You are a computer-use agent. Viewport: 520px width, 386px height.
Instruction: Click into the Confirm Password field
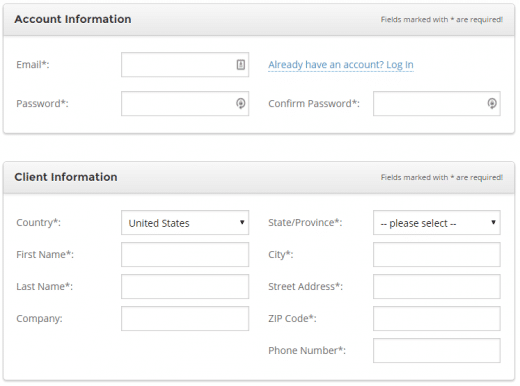pyautogui.click(x=437, y=104)
